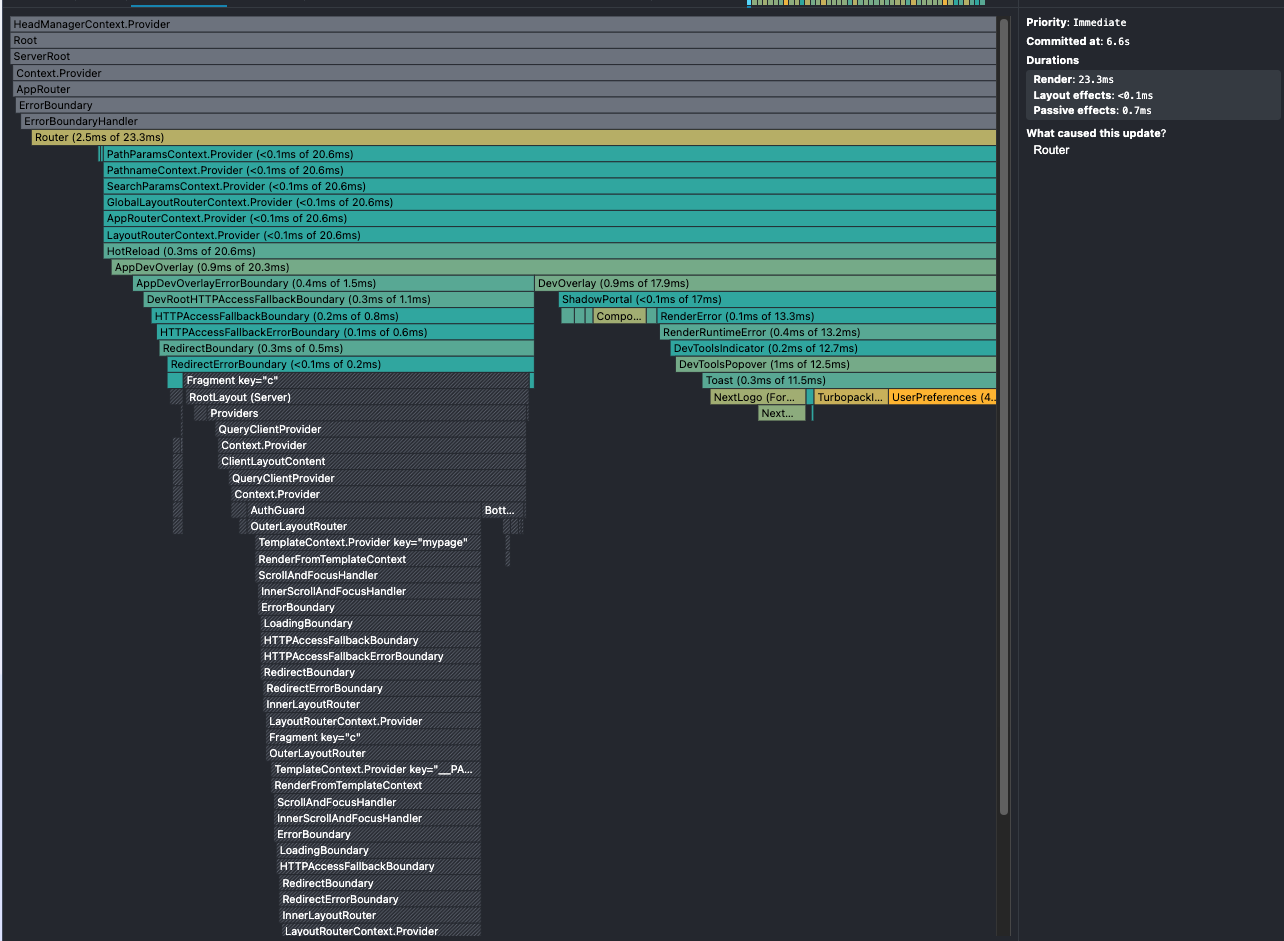Select the AuthGuard component bar
Viewport: 1284px width, 941px height.
364,510
